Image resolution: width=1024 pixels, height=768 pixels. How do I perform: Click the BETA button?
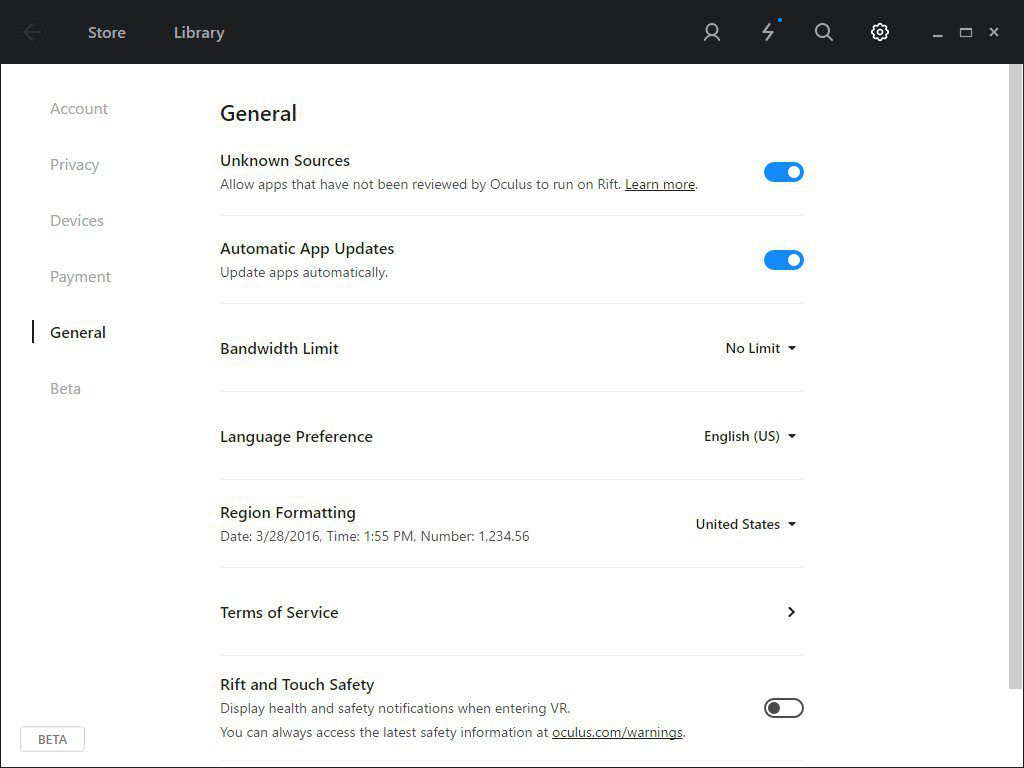(52, 739)
